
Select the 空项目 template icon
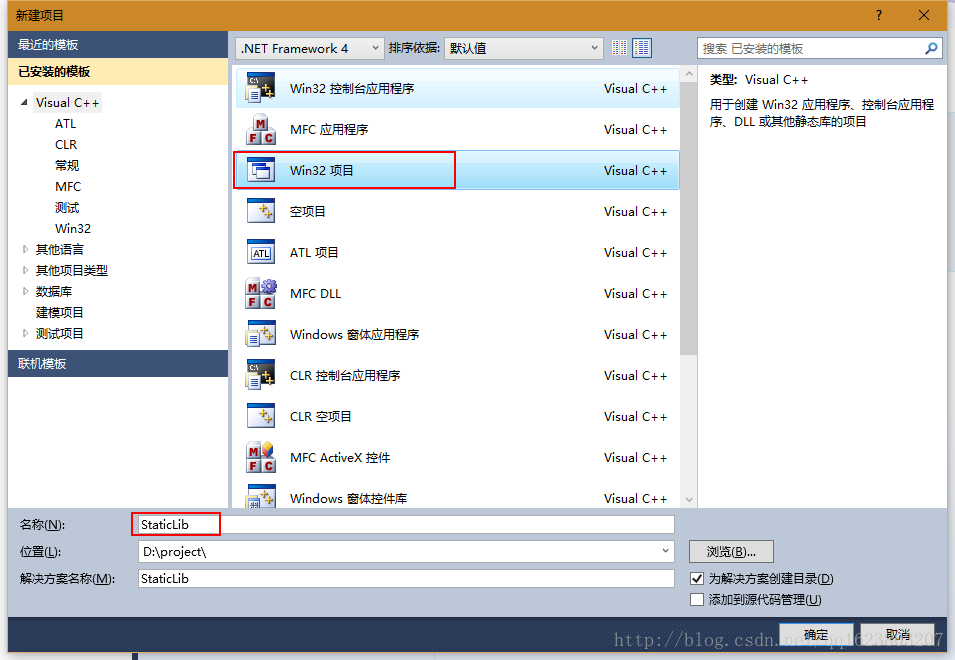[x=261, y=211]
